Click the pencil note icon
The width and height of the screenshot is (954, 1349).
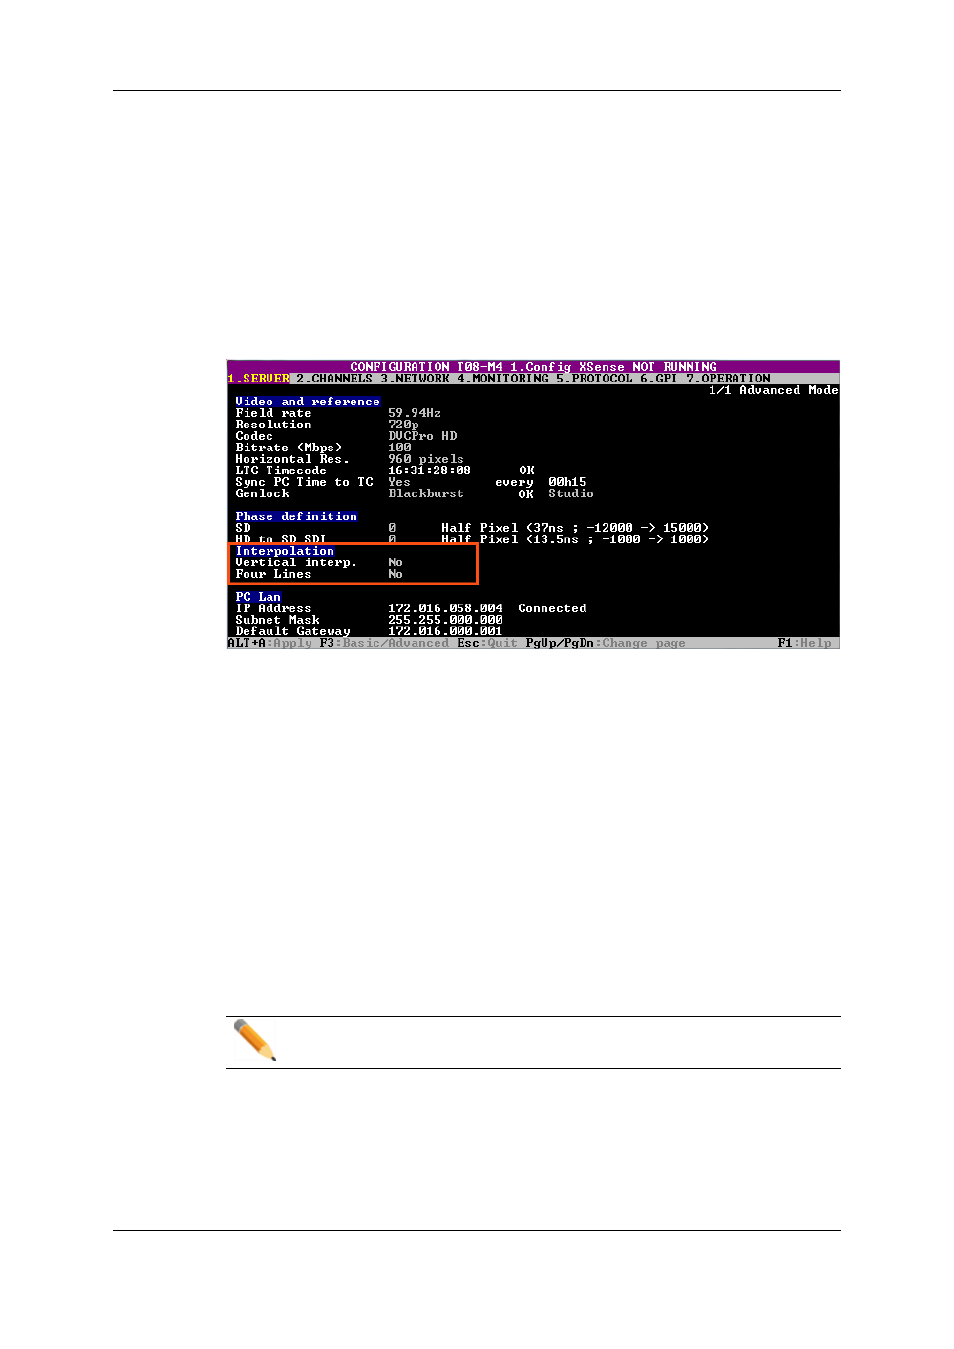(x=254, y=1041)
